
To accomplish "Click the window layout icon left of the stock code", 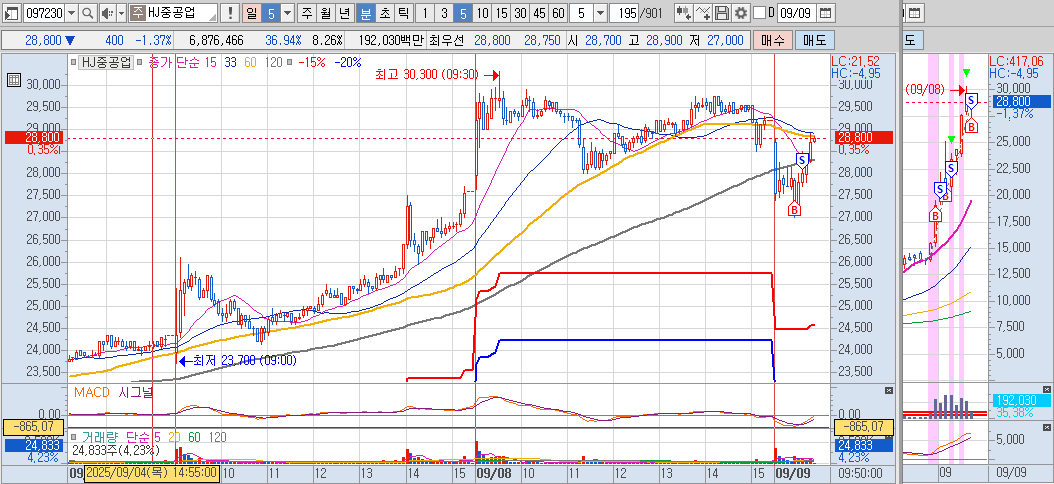I will click(11, 13).
